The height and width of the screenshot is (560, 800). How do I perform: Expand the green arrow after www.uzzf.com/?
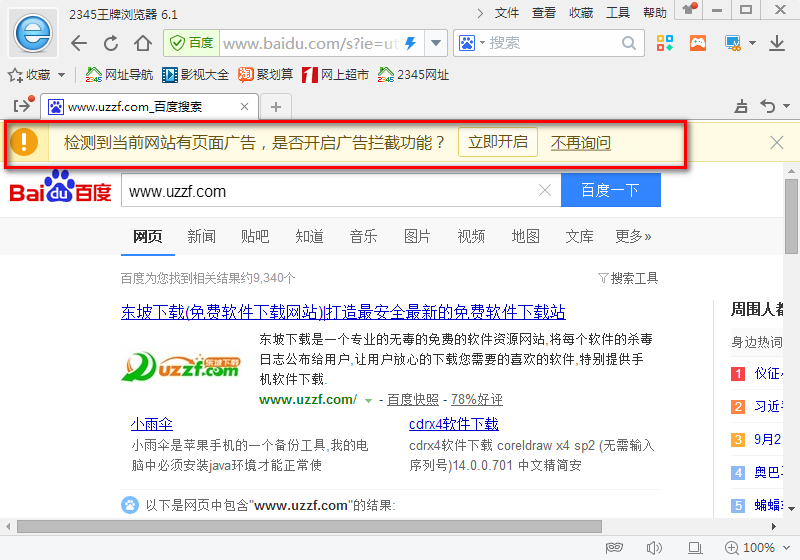coord(368,401)
